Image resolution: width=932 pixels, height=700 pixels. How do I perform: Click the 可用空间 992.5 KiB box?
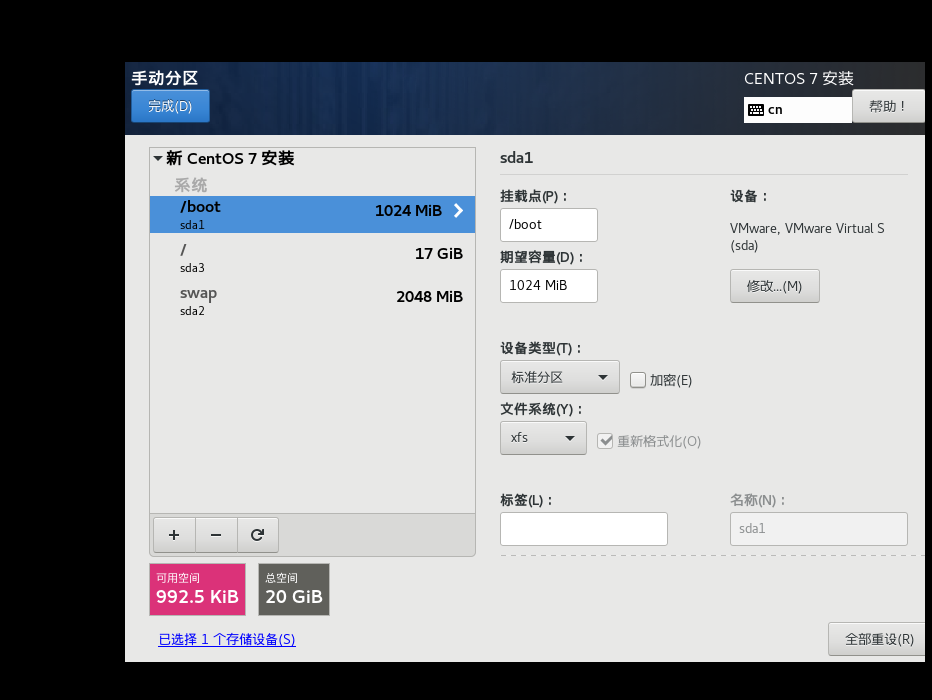[x=197, y=589]
